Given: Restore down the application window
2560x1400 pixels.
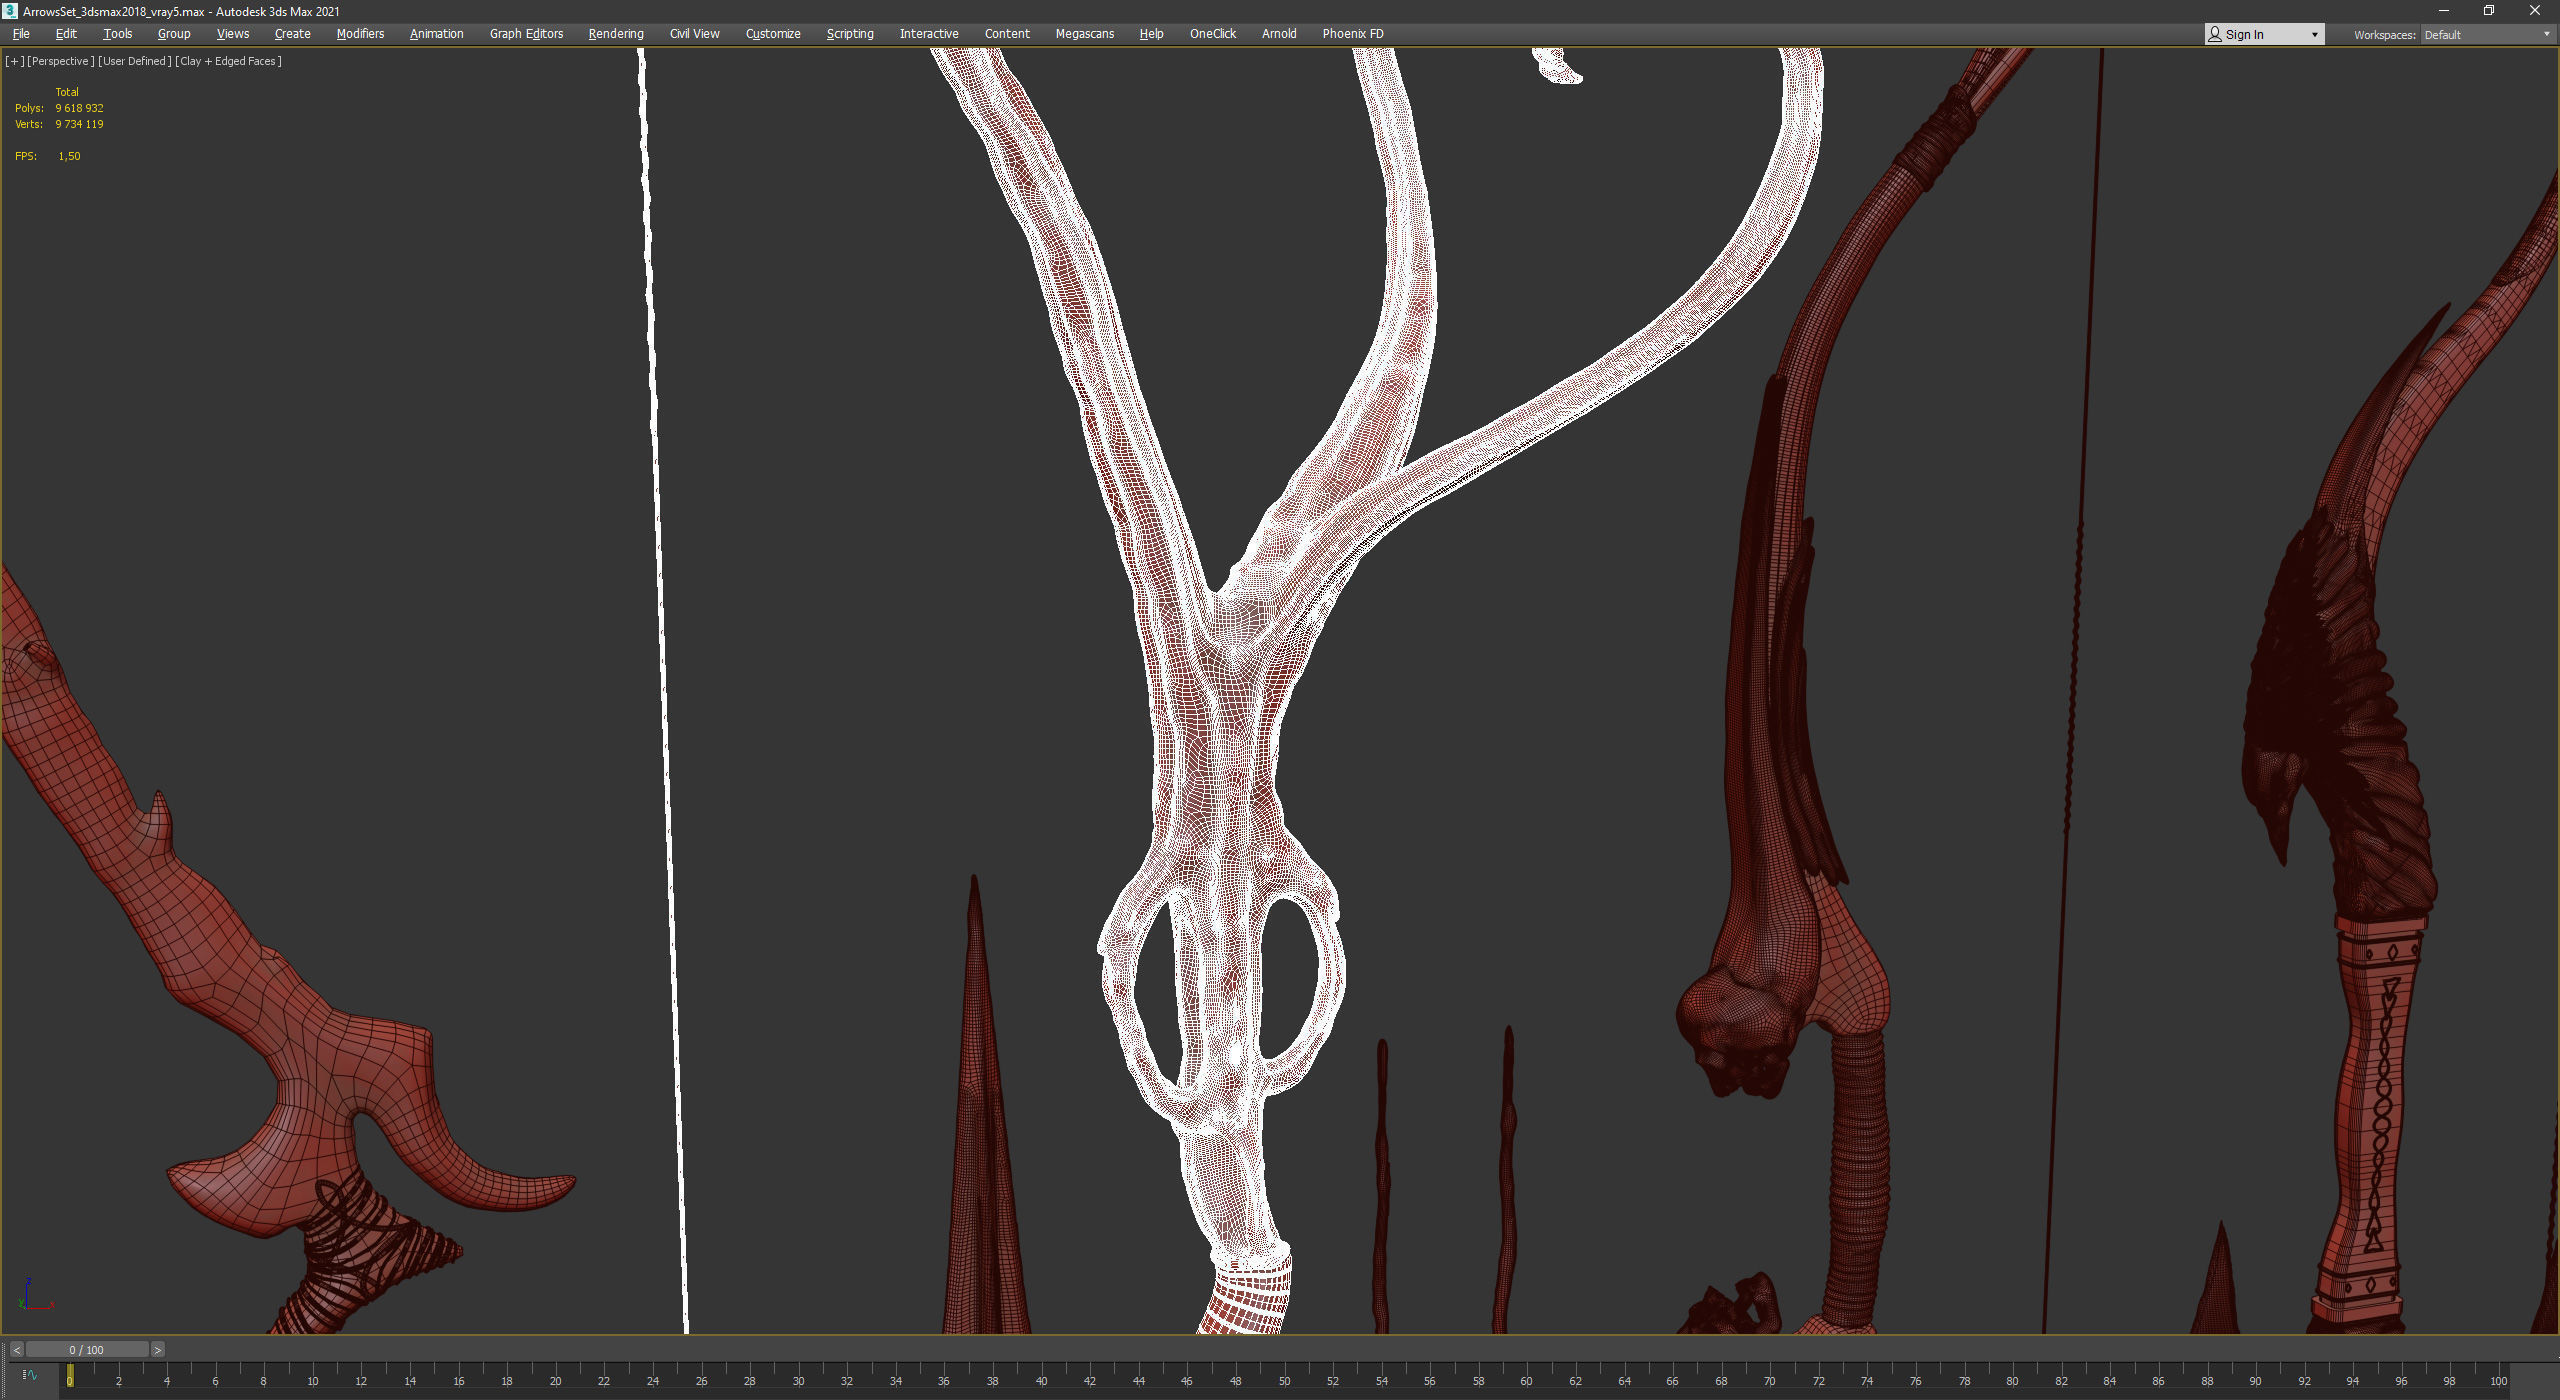Looking at the screenshot, I should point(2489,11).
